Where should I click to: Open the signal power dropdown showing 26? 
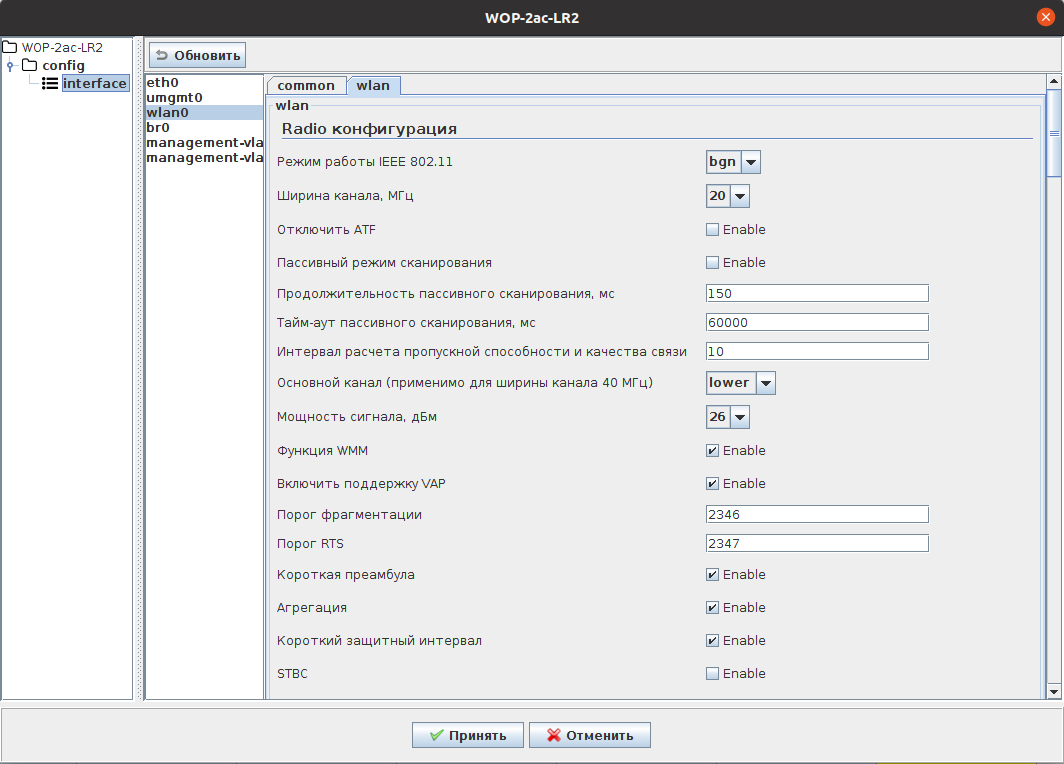[739, 417]
